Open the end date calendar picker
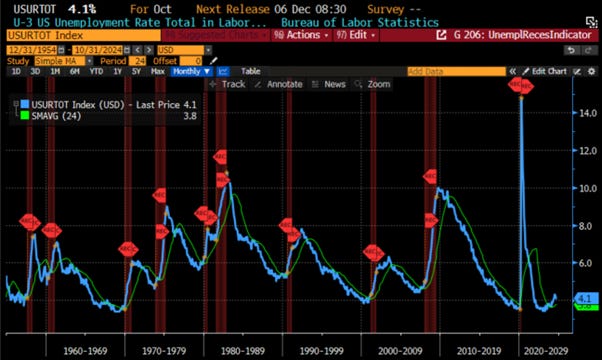602x360 pixels. point(127,50)
